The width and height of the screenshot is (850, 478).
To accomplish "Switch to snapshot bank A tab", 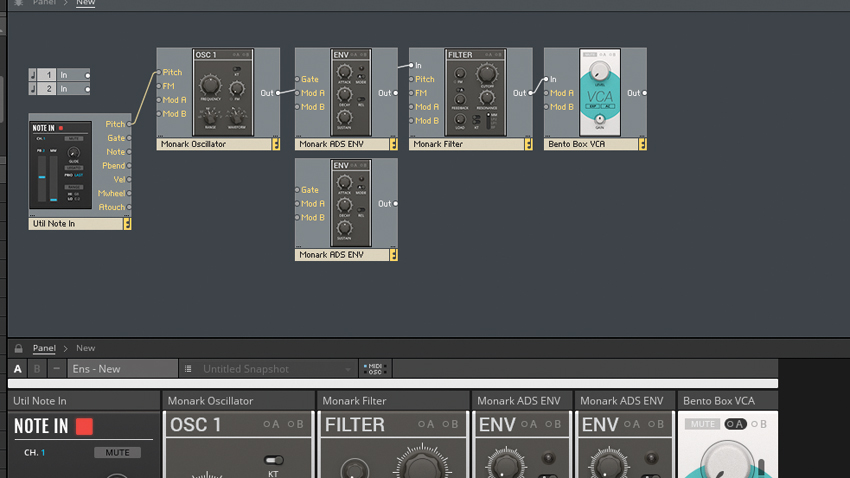I will coord(18,369).
